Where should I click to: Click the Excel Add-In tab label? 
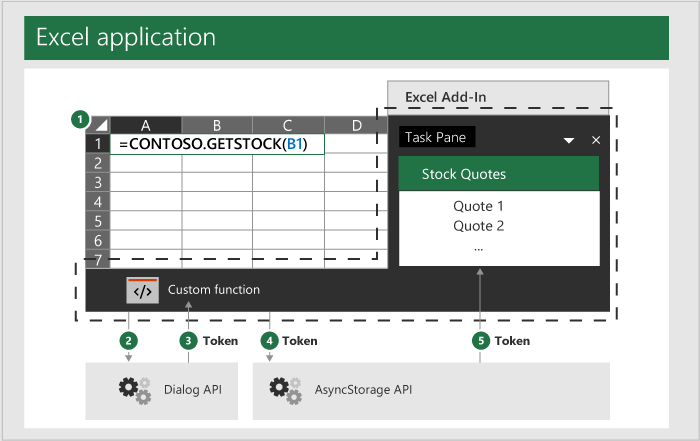[446, 97]
